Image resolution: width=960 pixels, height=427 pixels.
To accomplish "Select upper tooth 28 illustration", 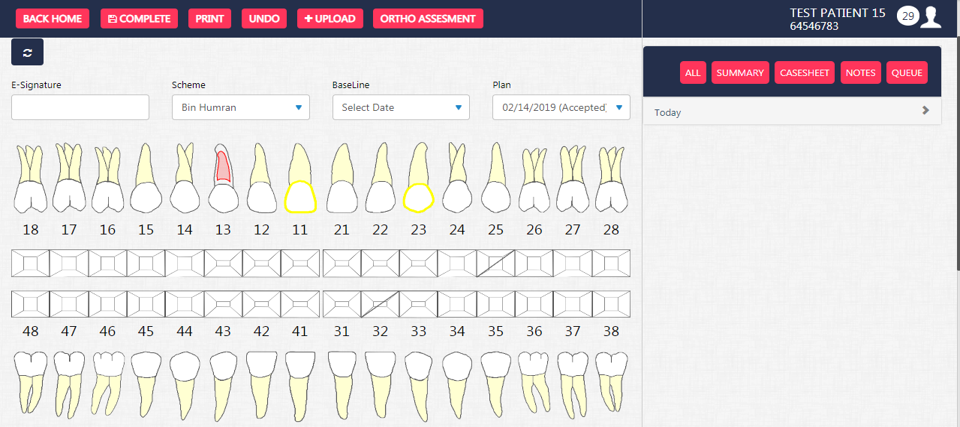I will 611,179.
